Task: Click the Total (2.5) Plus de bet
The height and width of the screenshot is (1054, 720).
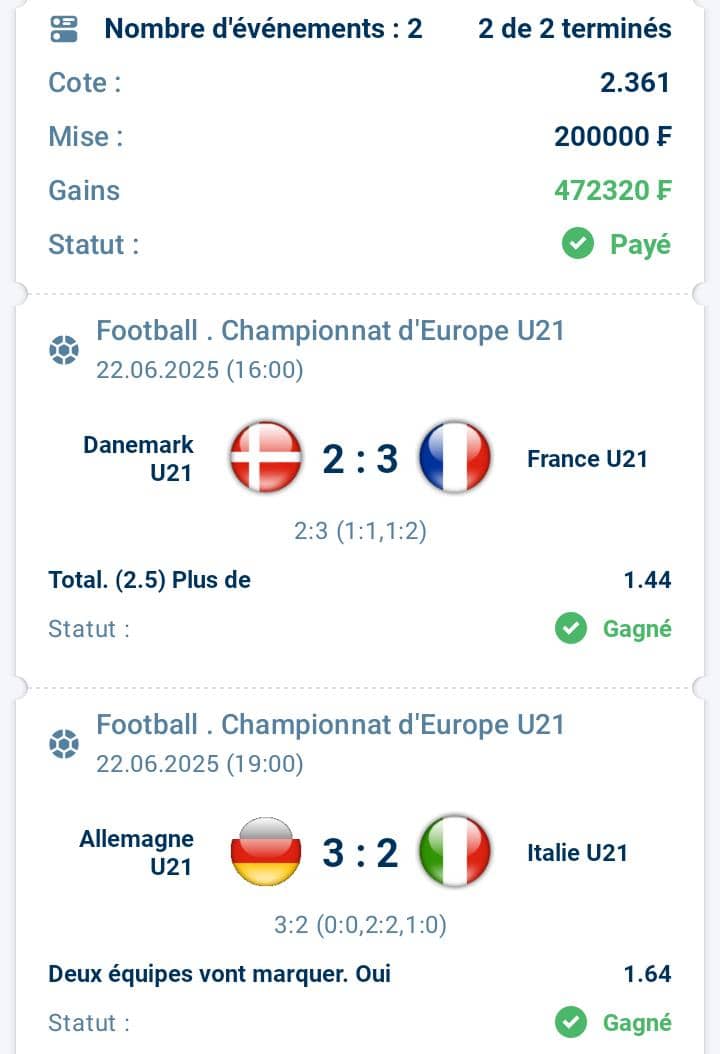Action: click(149, 579)
